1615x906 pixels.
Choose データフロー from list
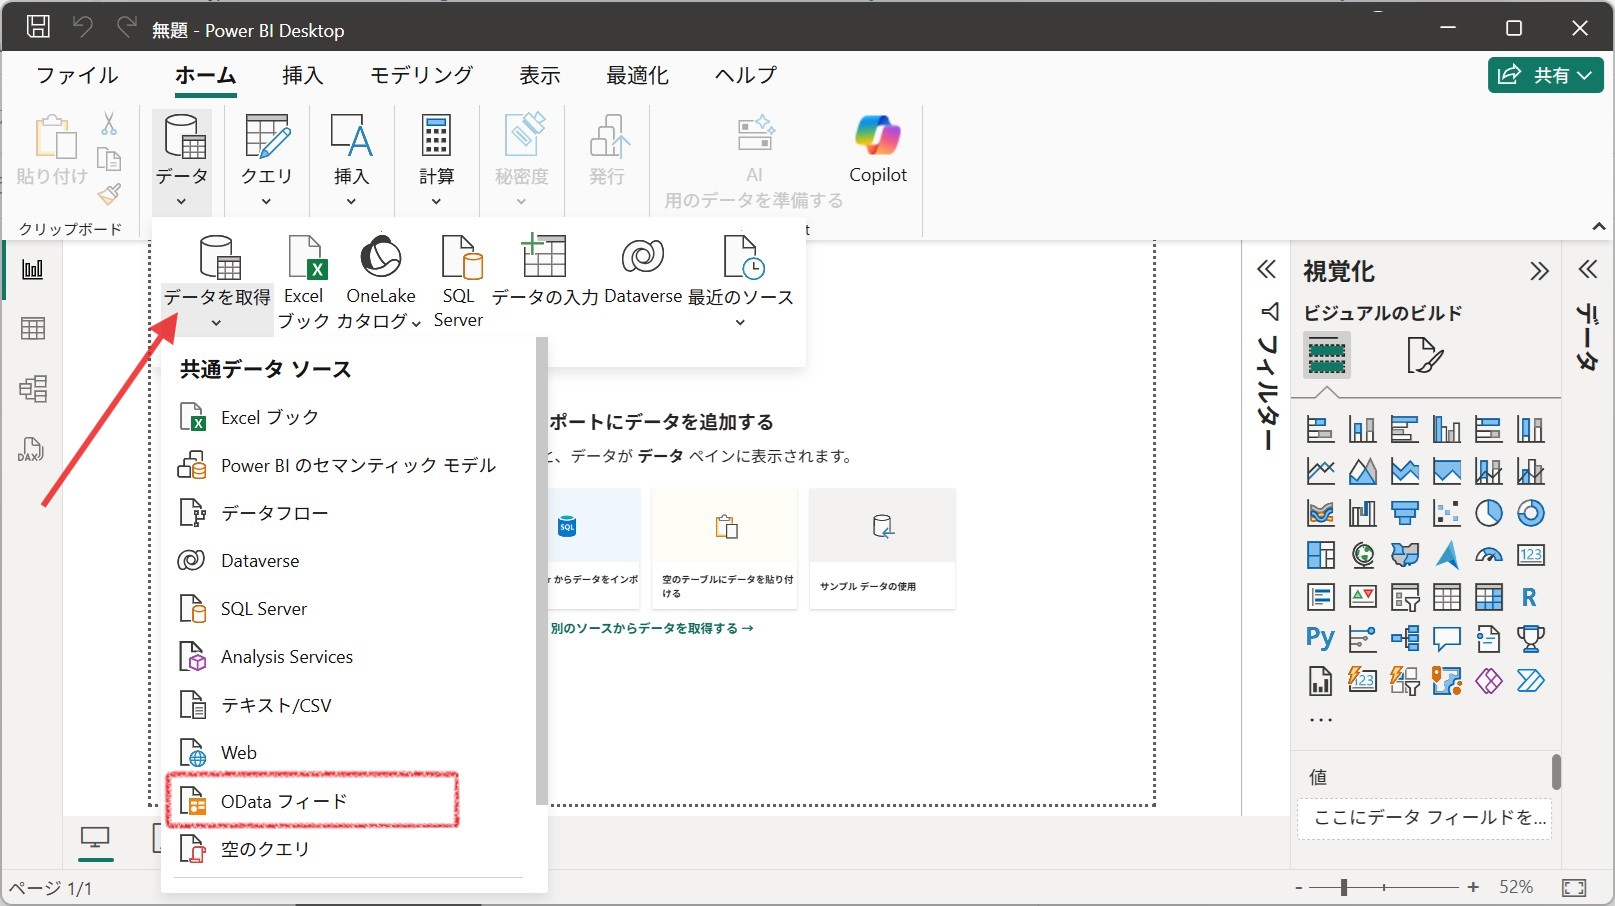click(350, 513)
